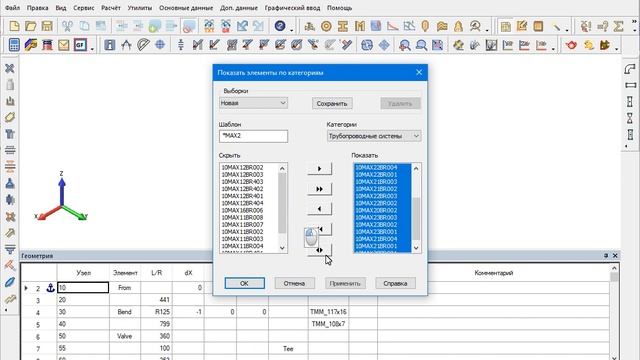This screenshot has height=360, width=640.
Task: Click the red teapot icon
Action: (x=571, y=44)
